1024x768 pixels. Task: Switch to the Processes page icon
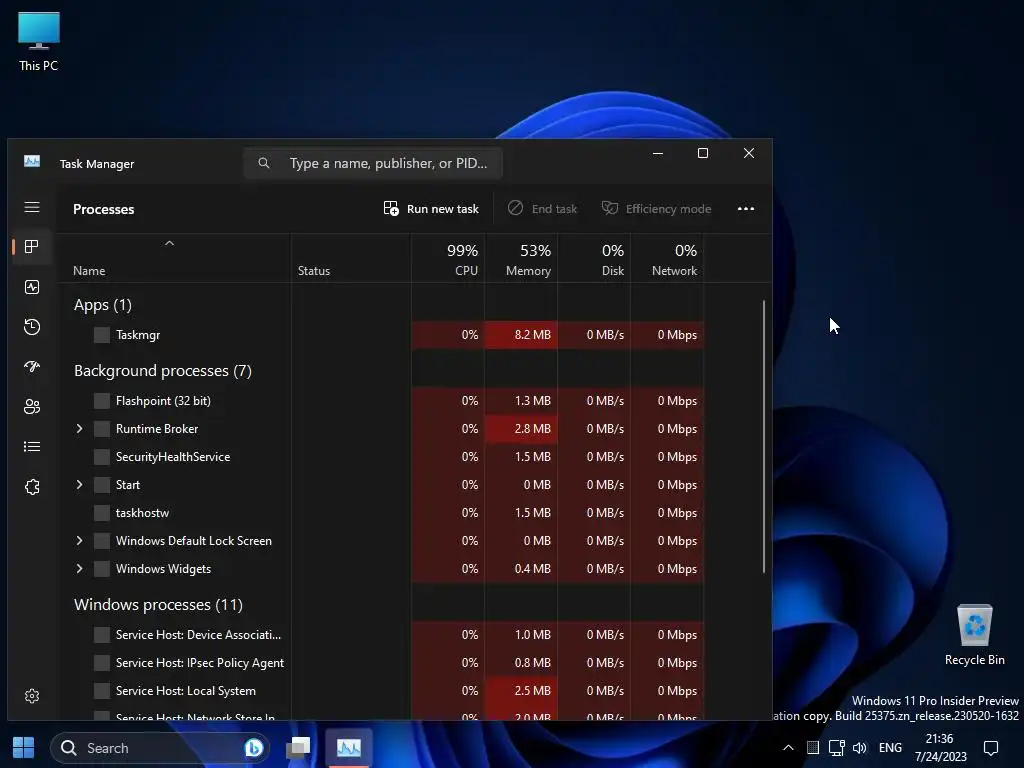tap(32, 247)
